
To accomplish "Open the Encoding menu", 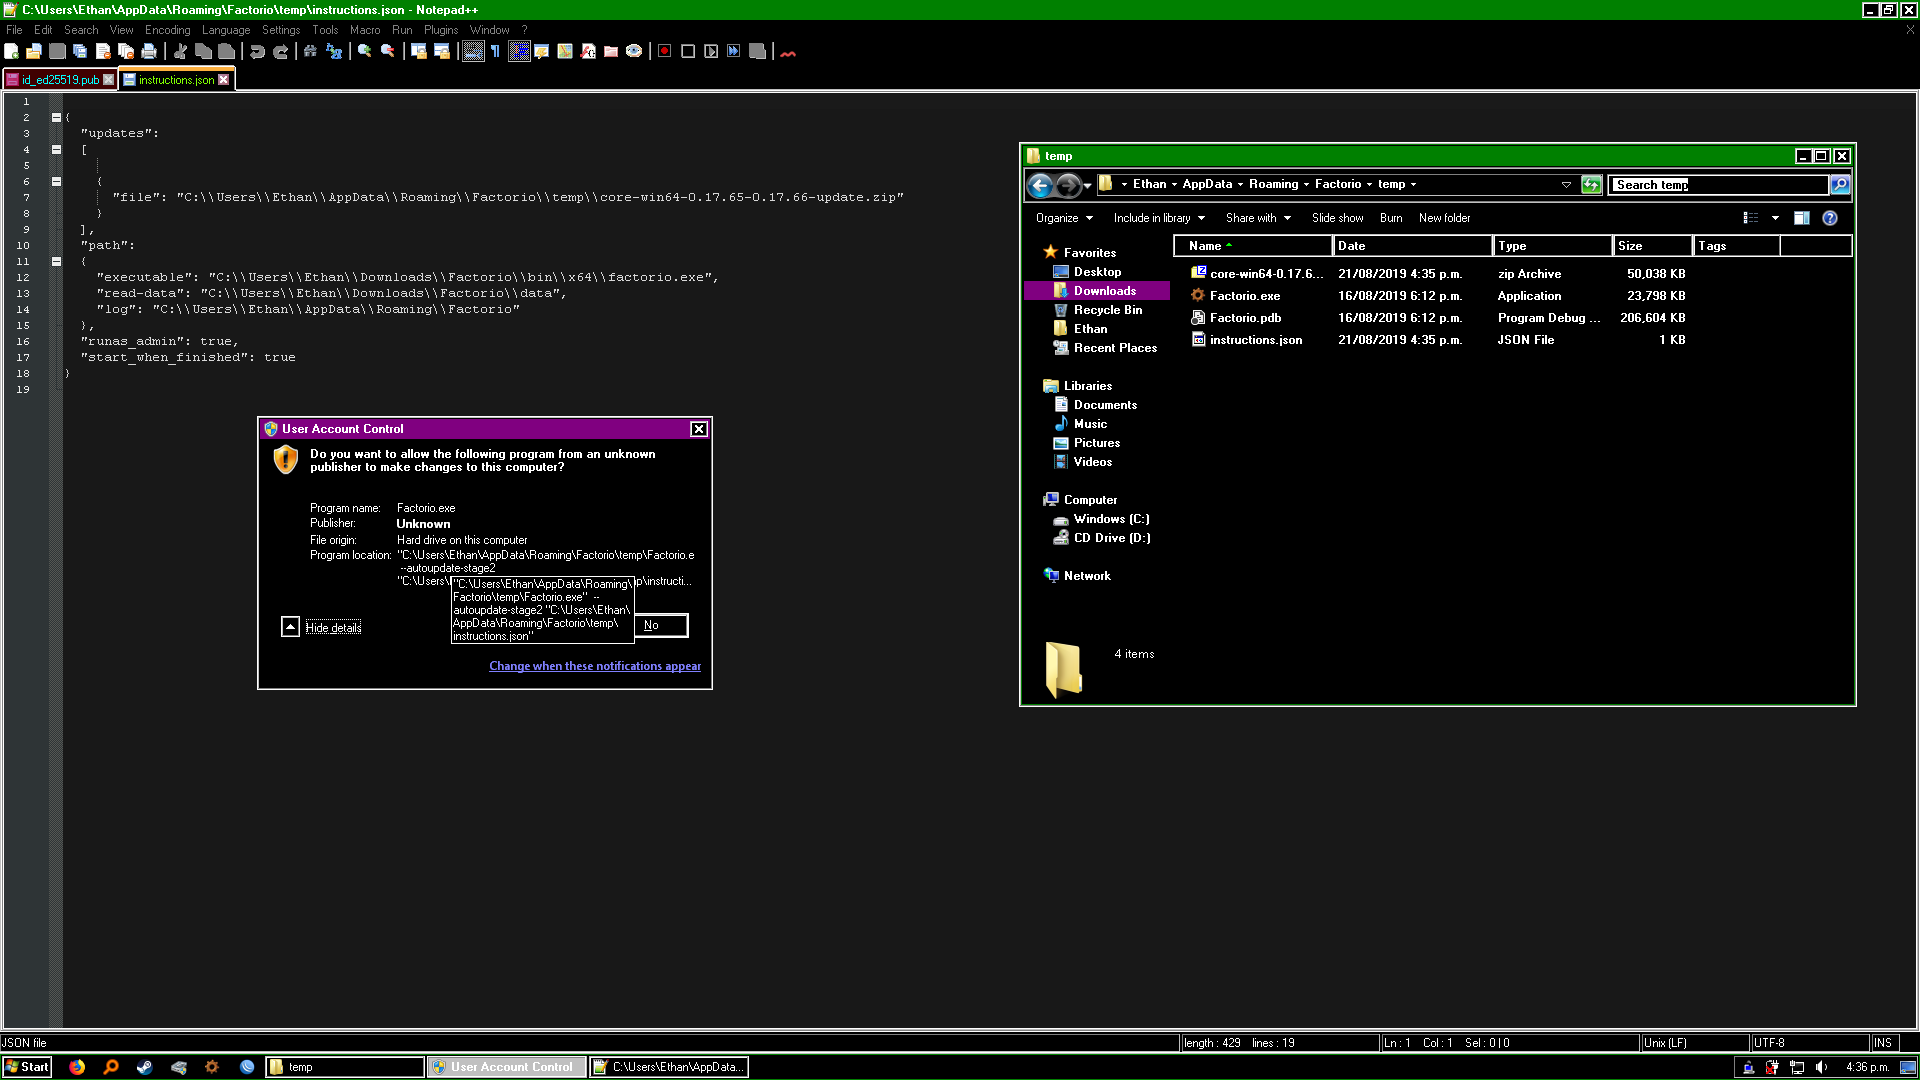I will tap(167, 30).
